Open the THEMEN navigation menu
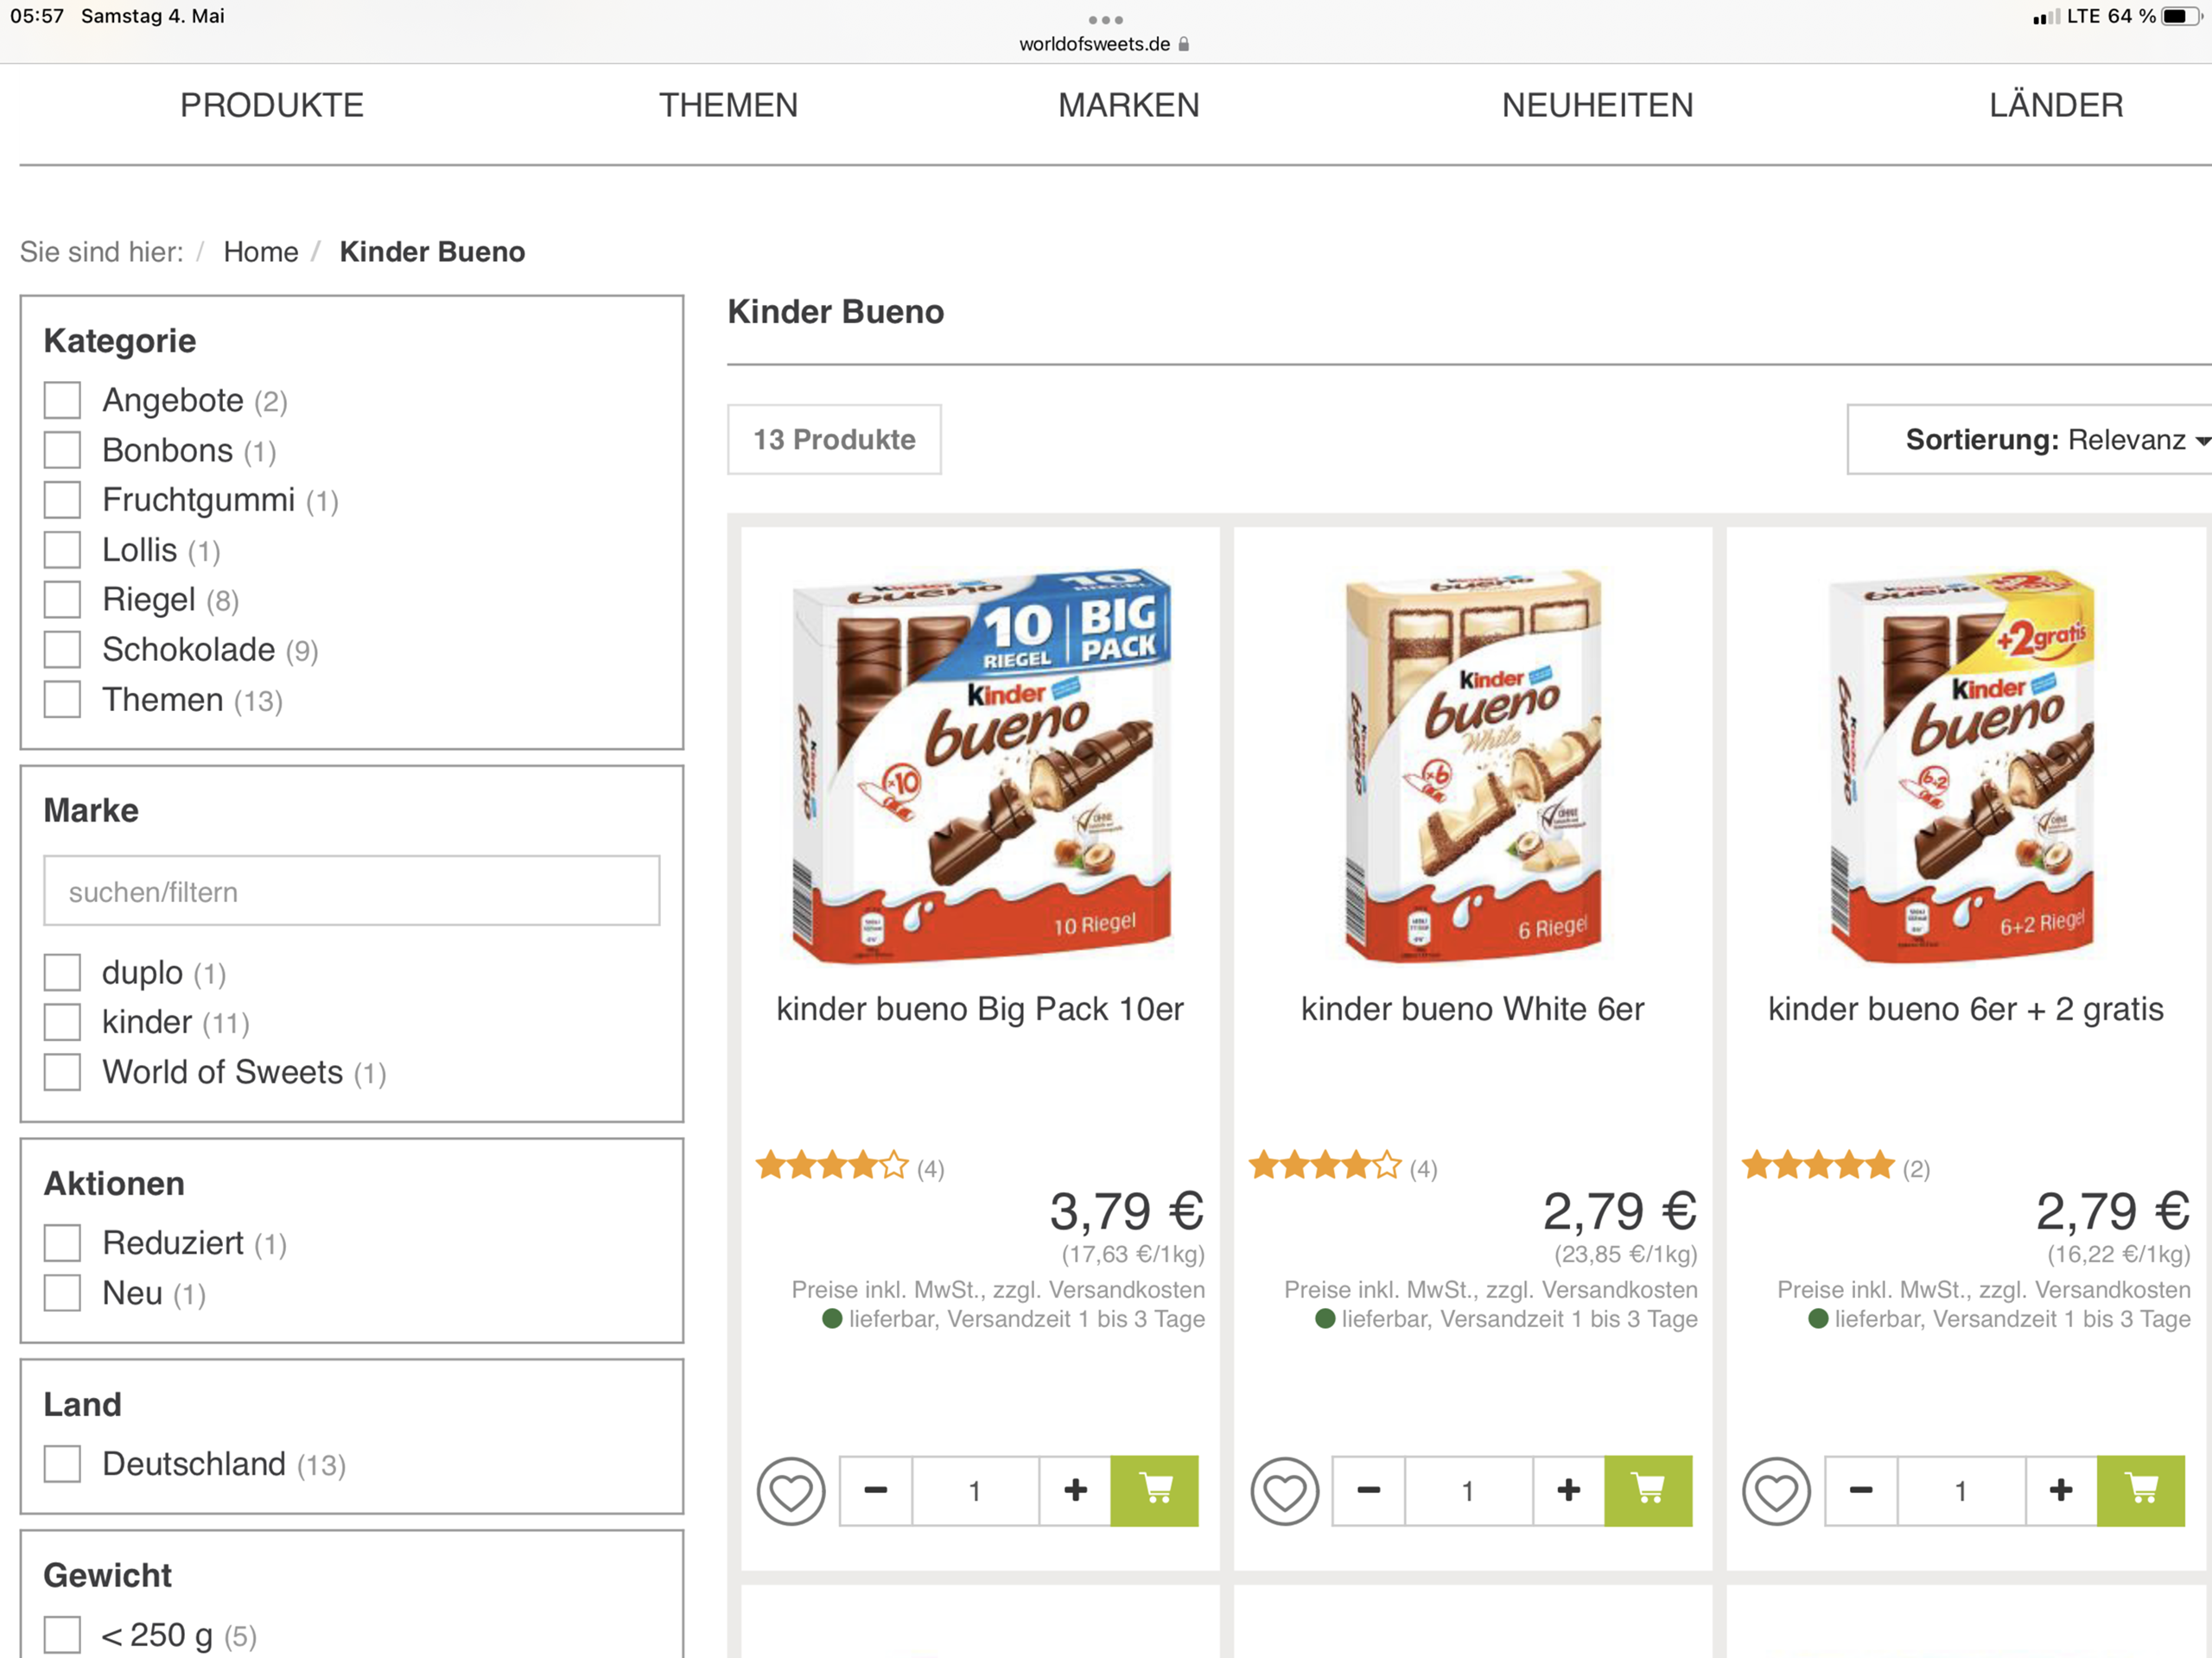 click(728, 105)
